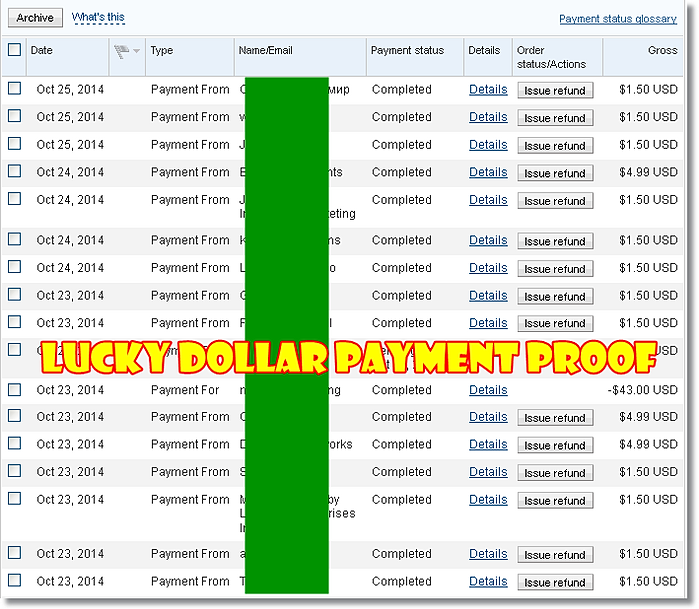Open the "What's this" help link
Screen dimensions: 699x609
click(98, 17)
